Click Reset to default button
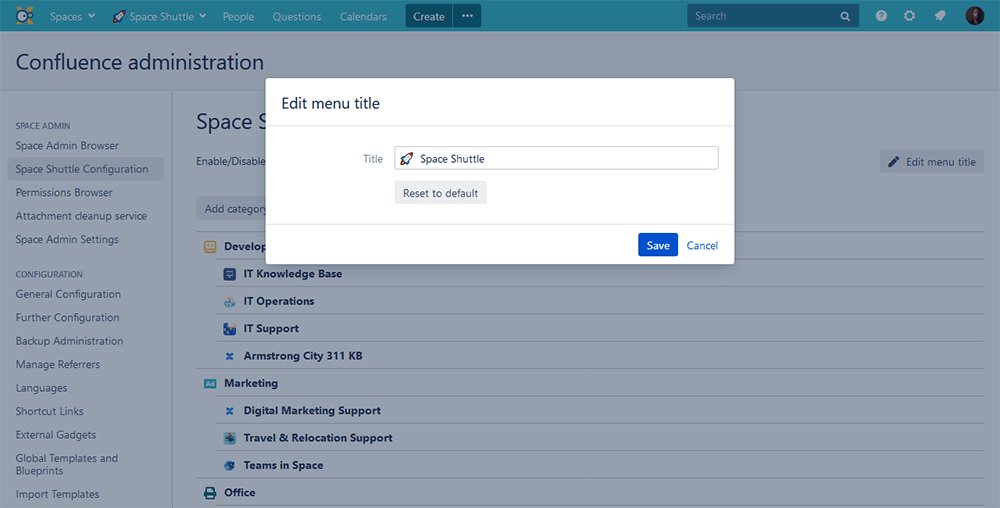1000x508 pixels. 440,193
